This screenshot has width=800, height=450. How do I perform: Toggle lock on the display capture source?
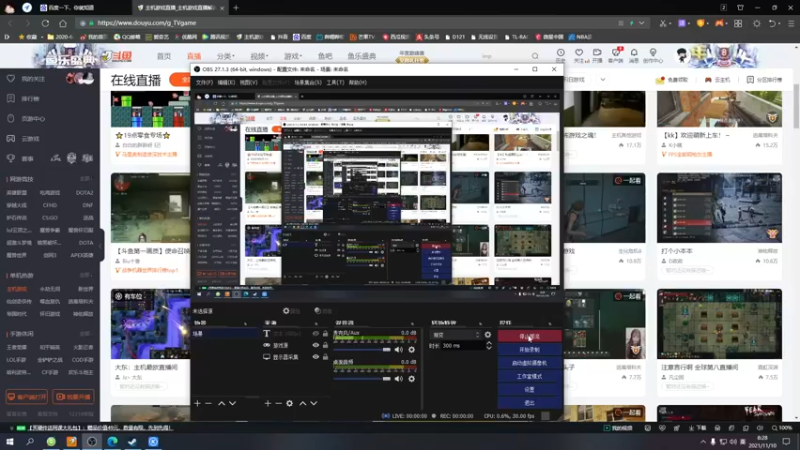[x=325, y=357]
